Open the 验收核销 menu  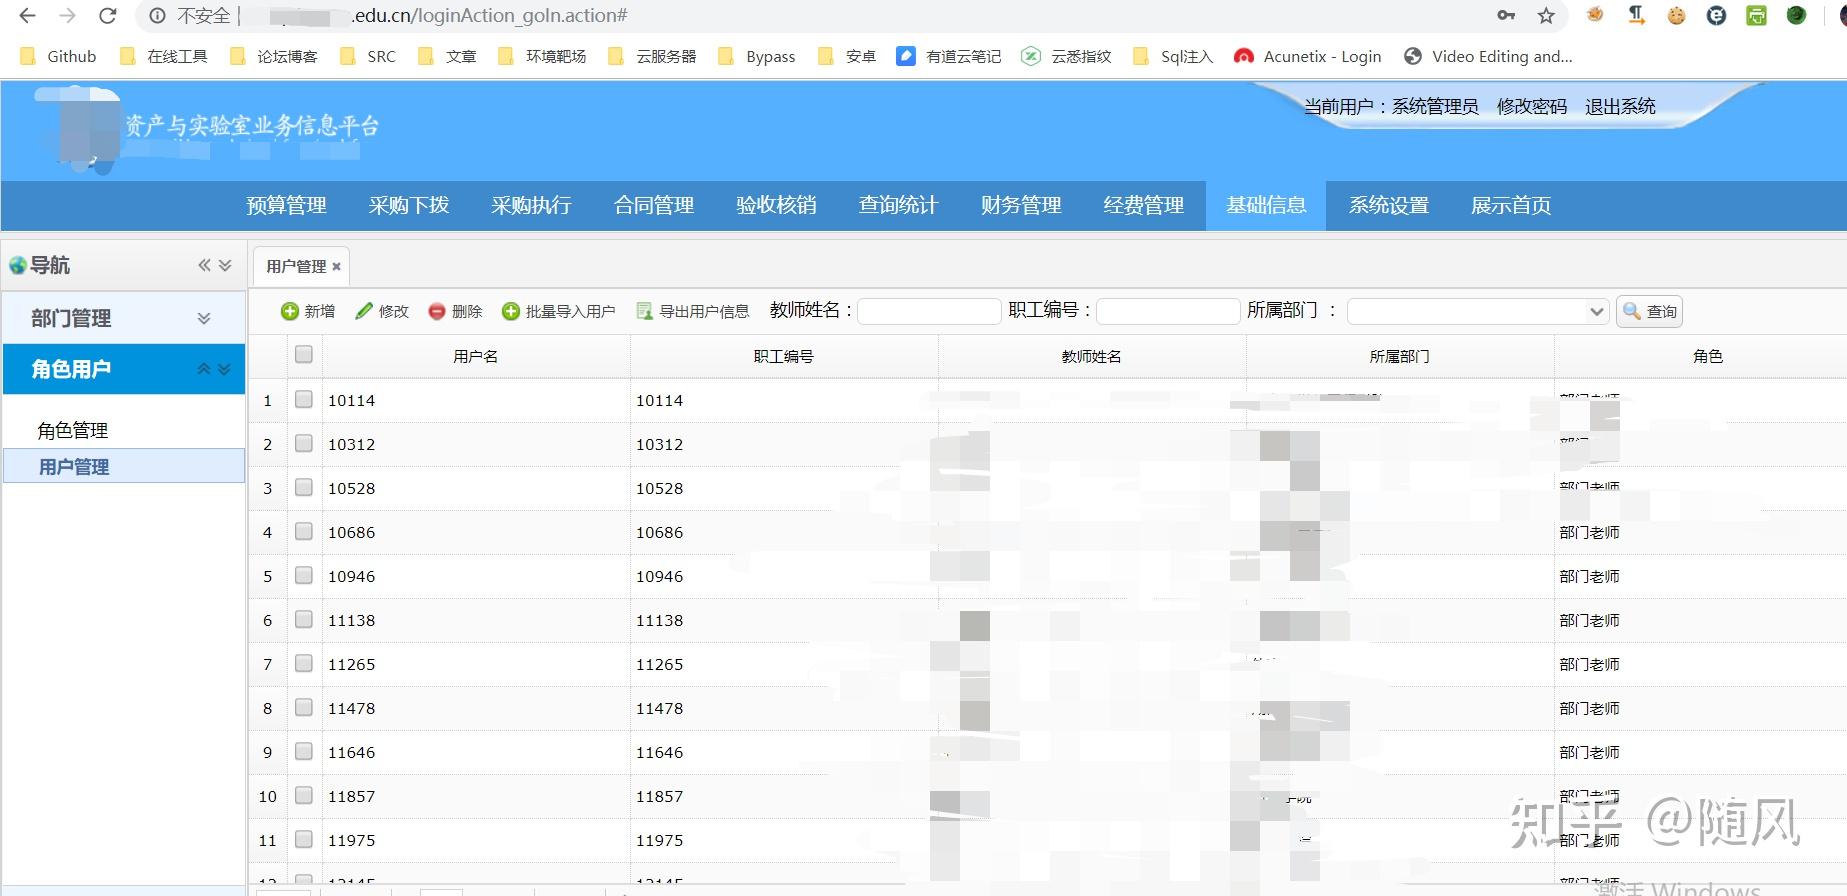point(776,206)
